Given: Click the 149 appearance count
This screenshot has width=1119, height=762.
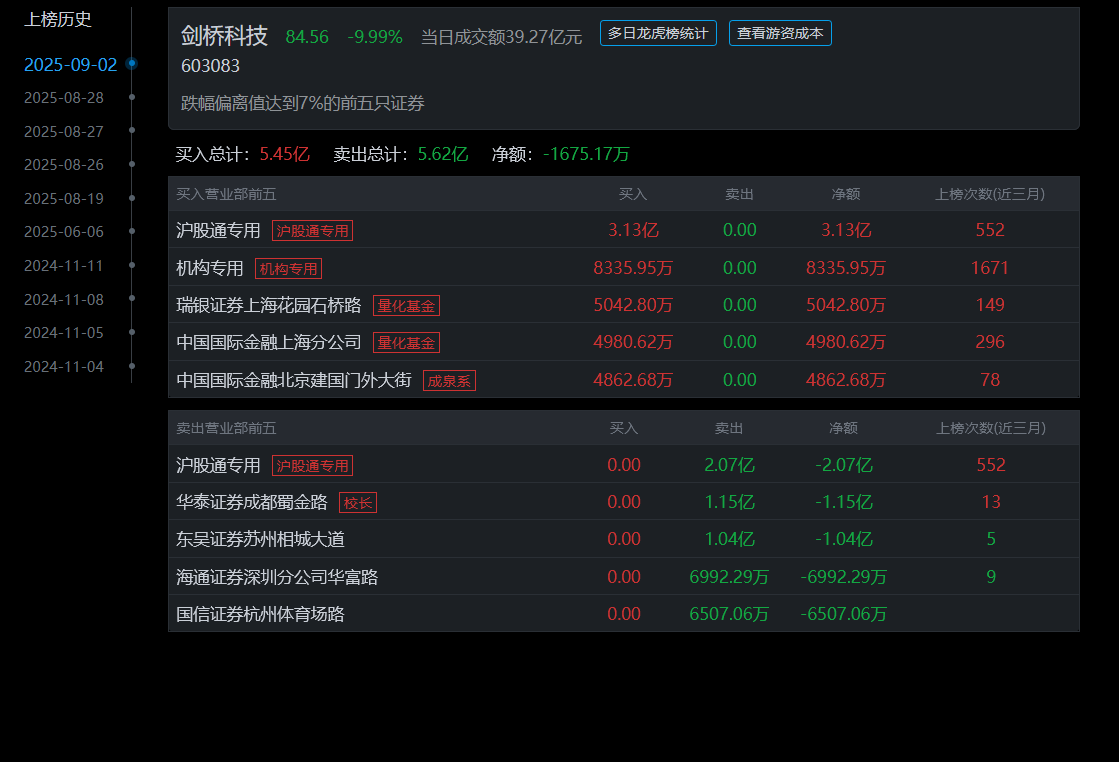Looking at the screenshot, I should point(990,305).
